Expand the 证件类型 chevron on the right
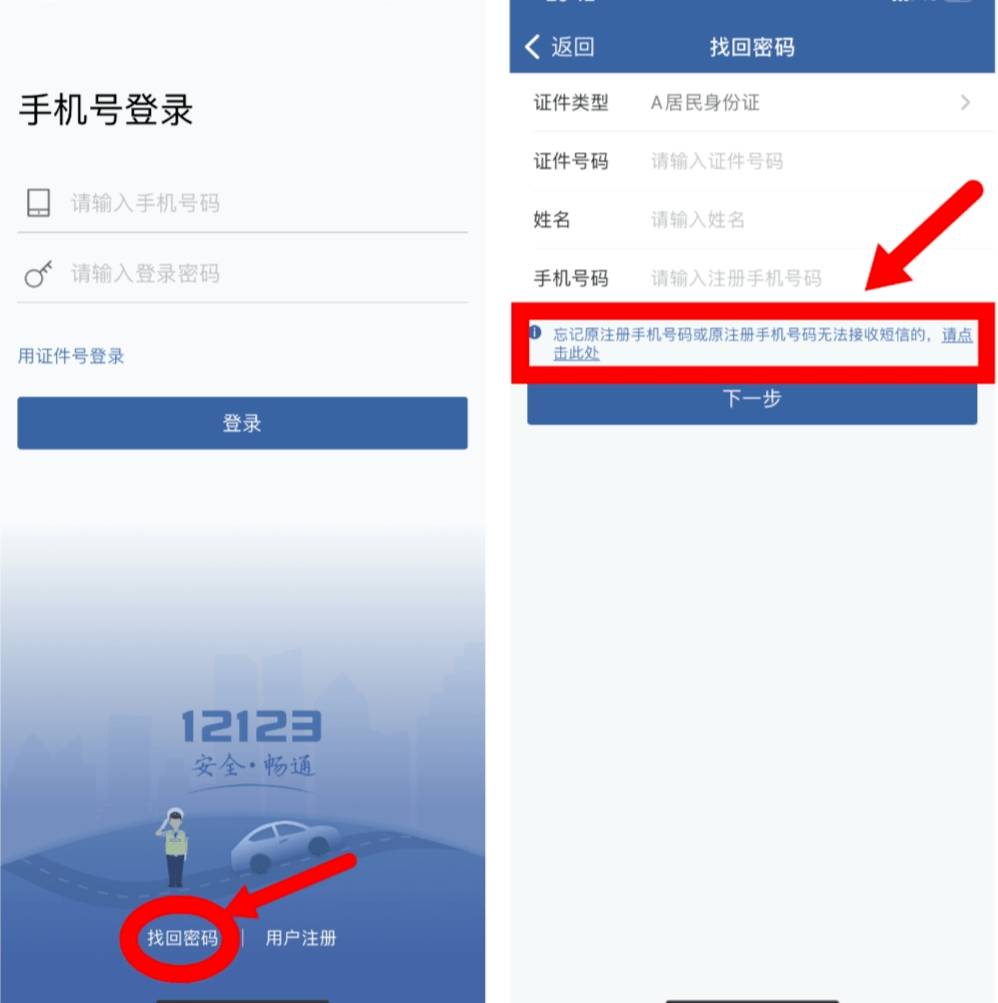Screen dimensions: 998x1003 (965, 102)
